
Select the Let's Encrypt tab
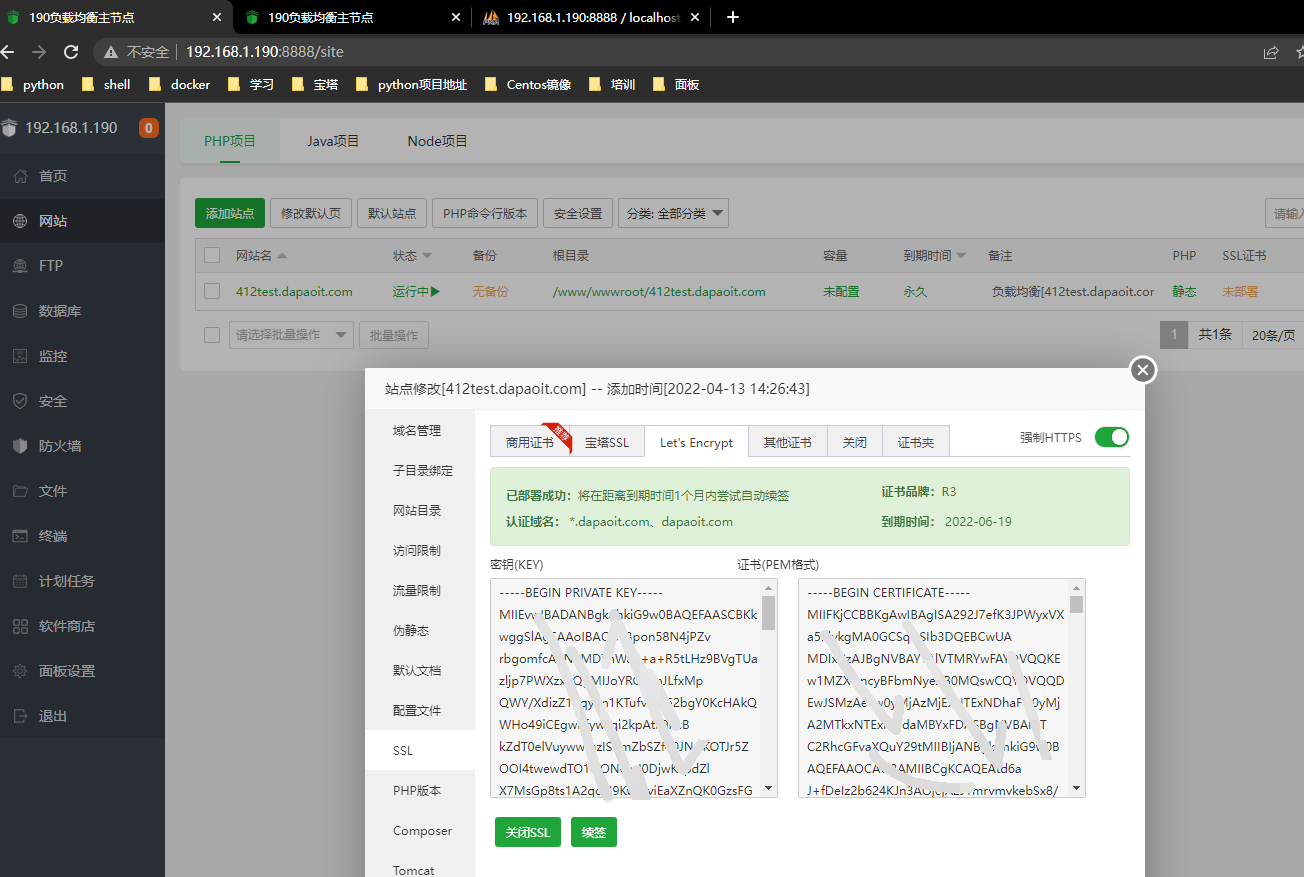(696, 442)
